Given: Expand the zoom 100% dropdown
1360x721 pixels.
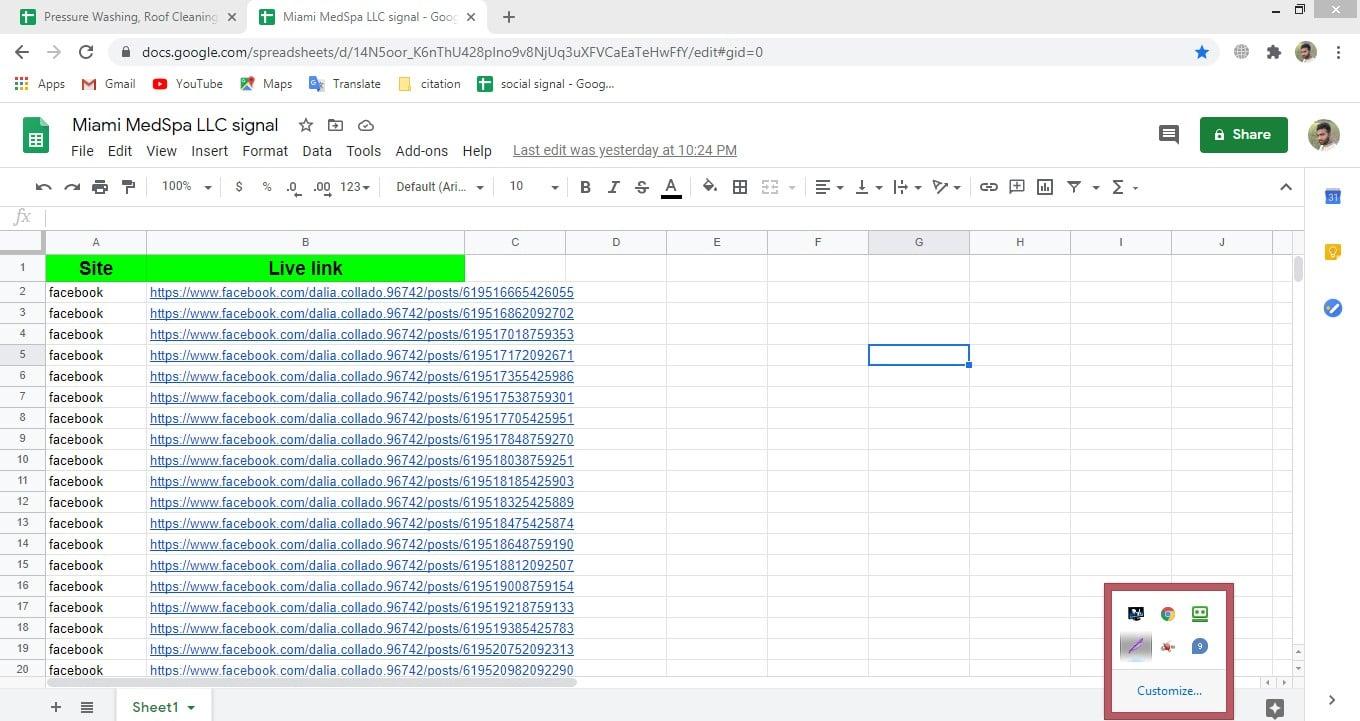Looking at the screenshot, I should (x=187, y=187).
